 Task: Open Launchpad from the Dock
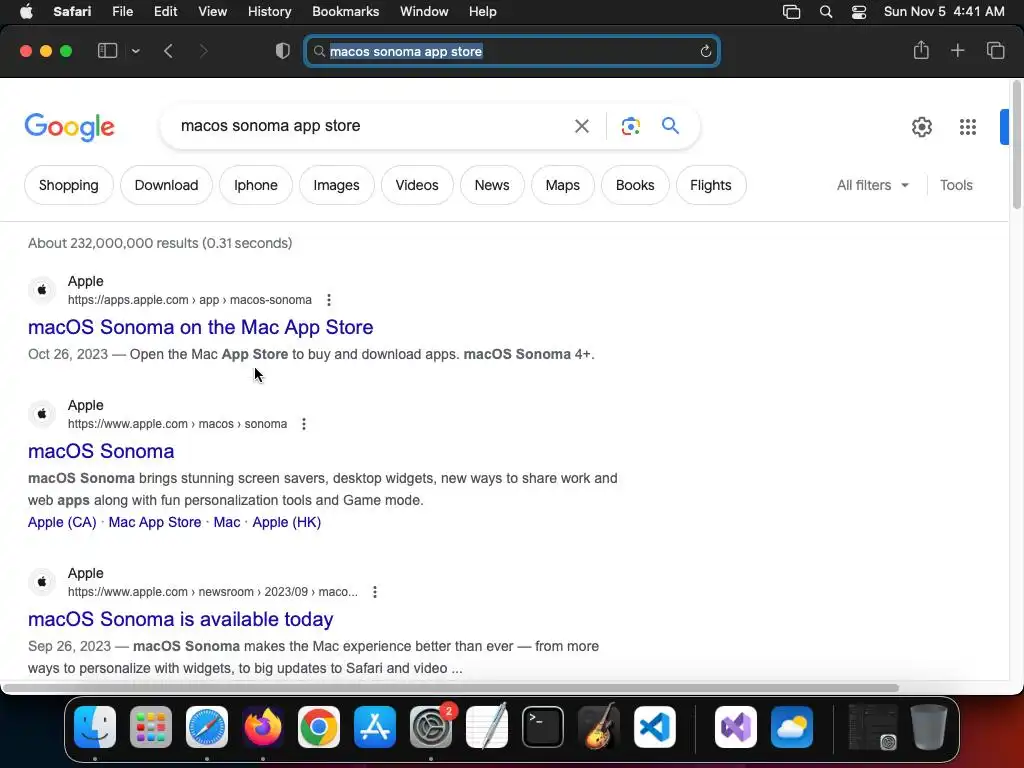click(x=151, y=726)
